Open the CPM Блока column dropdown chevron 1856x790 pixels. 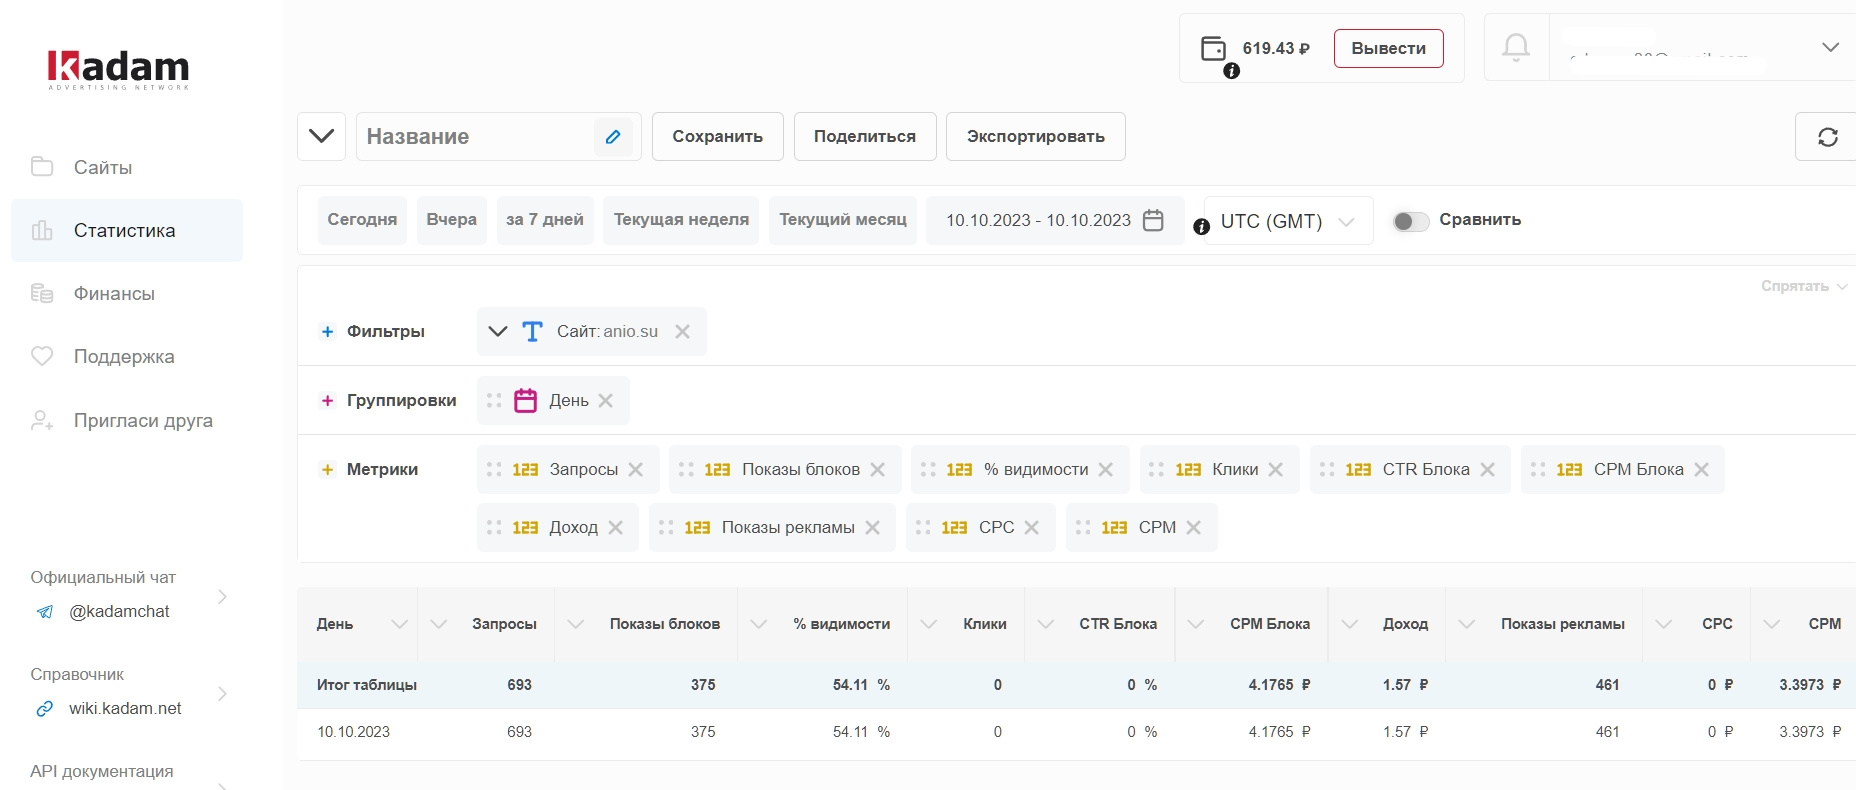coord(1195,624)
